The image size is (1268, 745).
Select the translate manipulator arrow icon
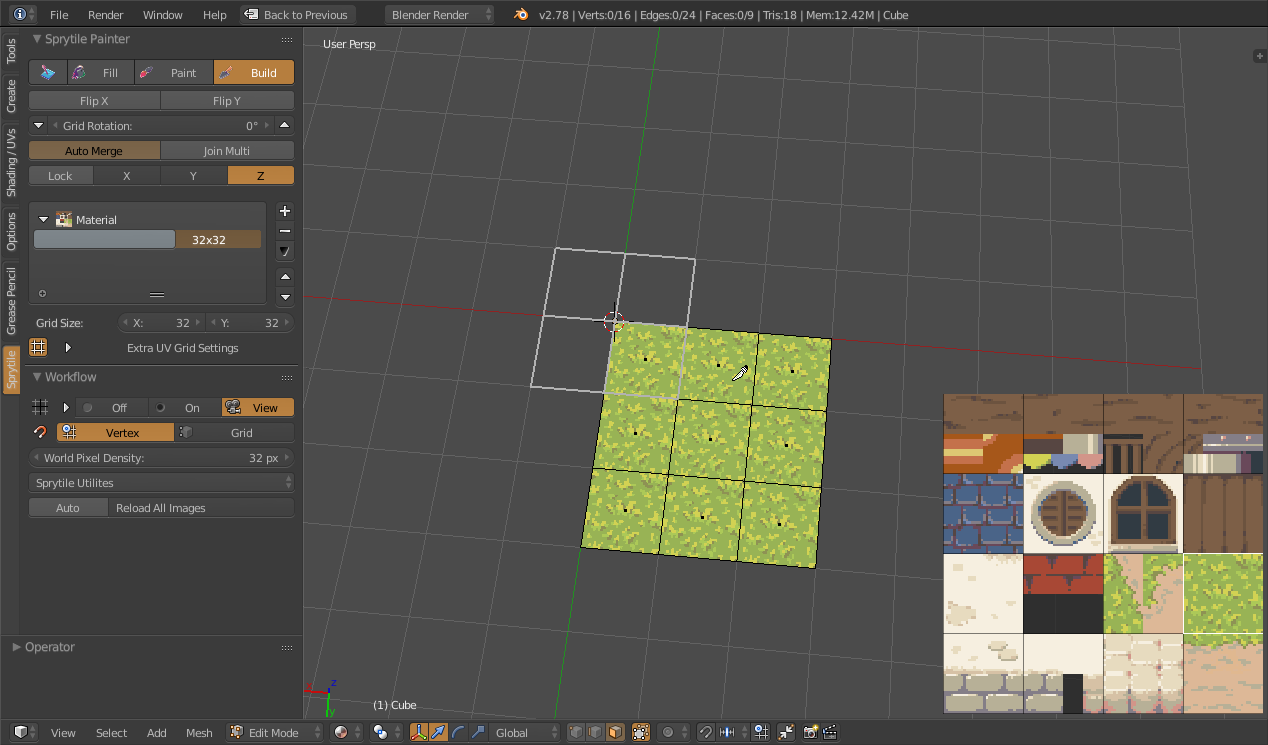pos(438,732)
